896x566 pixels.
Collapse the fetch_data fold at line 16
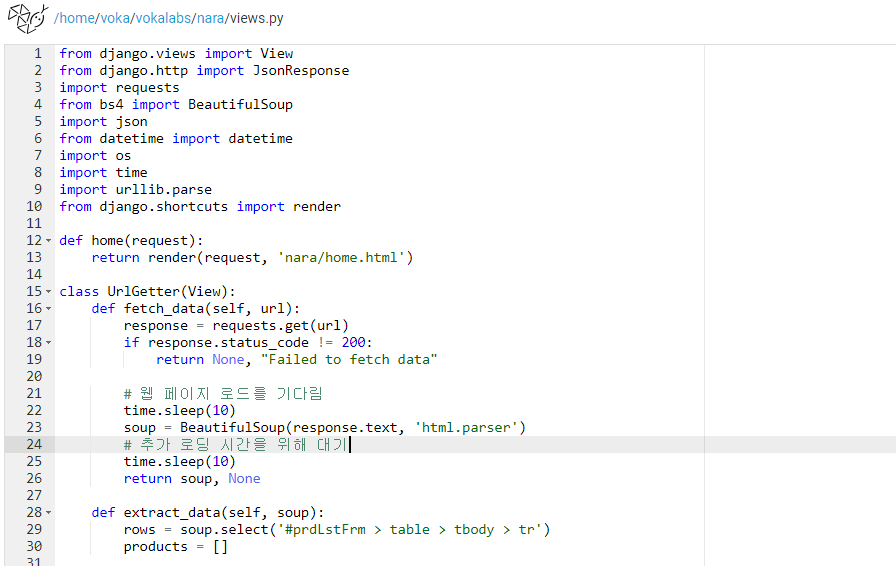pyautogui.click(x=49, y=309)
